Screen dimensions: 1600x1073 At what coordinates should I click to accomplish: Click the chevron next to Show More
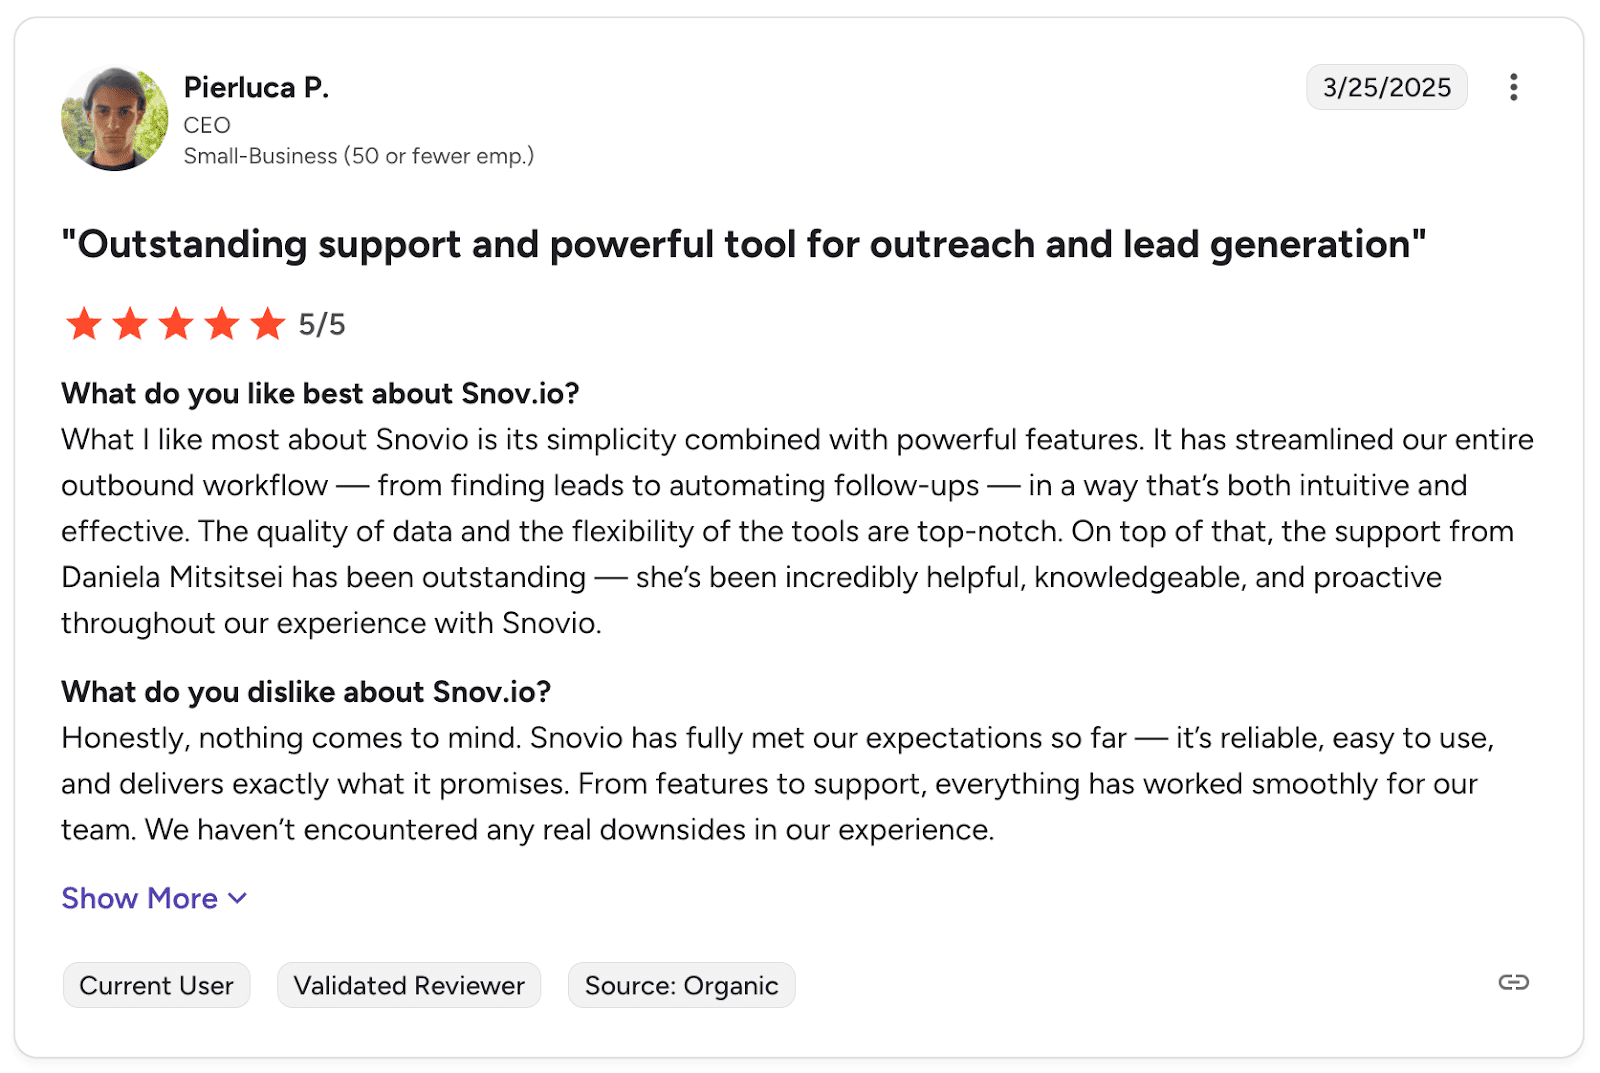(x=237, y=897)
